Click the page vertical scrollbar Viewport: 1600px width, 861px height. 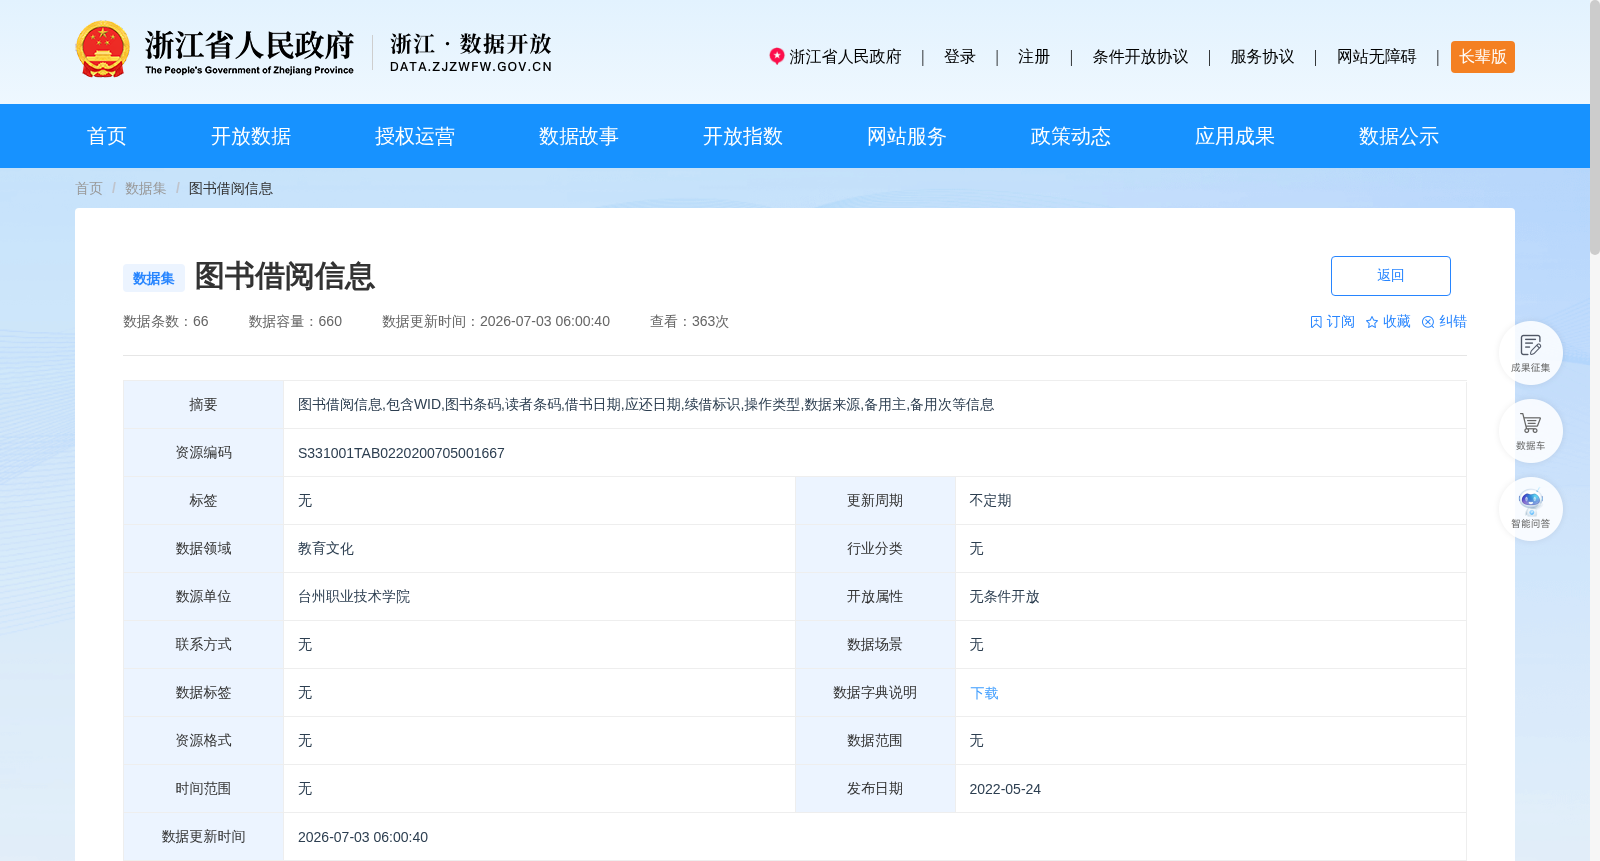1595,130
